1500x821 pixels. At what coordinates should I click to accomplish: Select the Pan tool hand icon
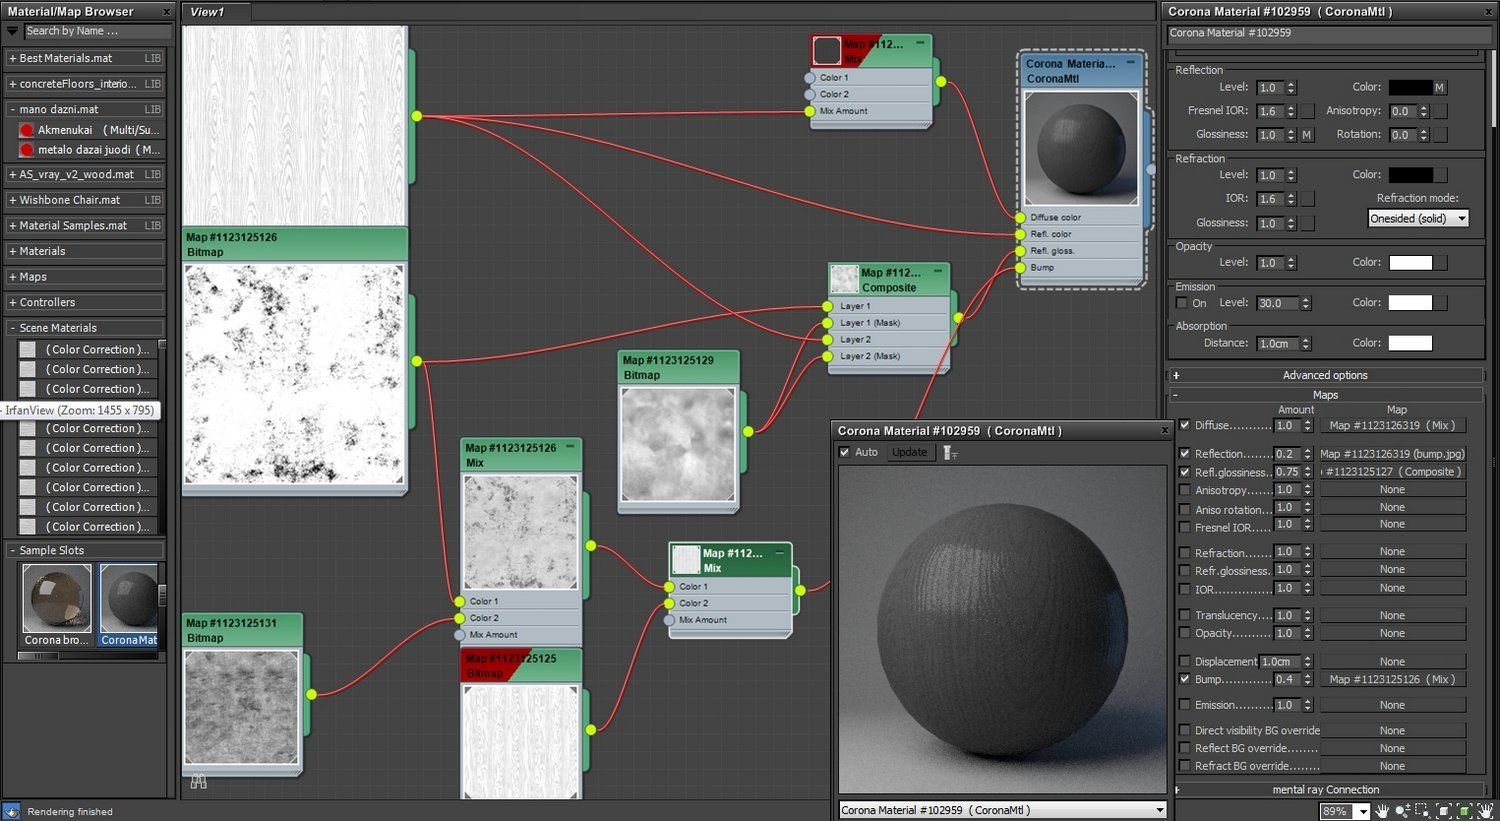[x=1383, y=811]
